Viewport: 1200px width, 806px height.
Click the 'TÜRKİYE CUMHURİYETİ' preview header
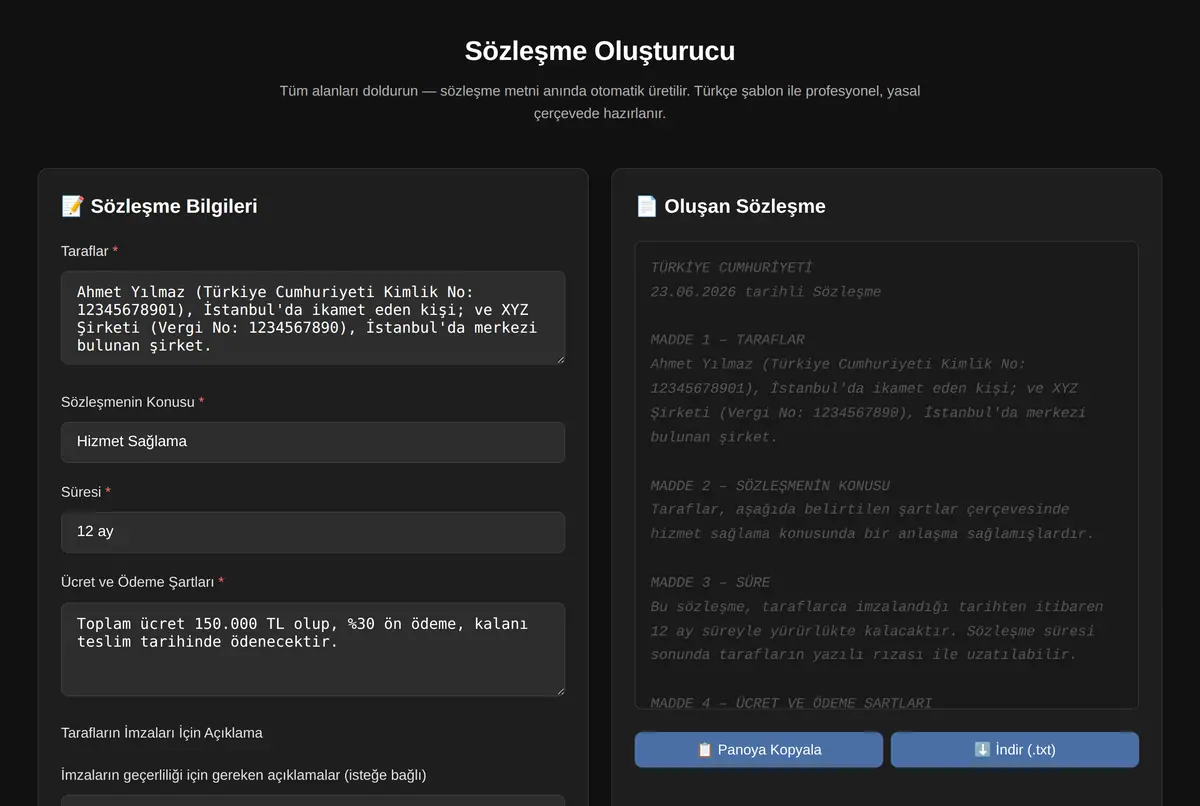point(731,268)
